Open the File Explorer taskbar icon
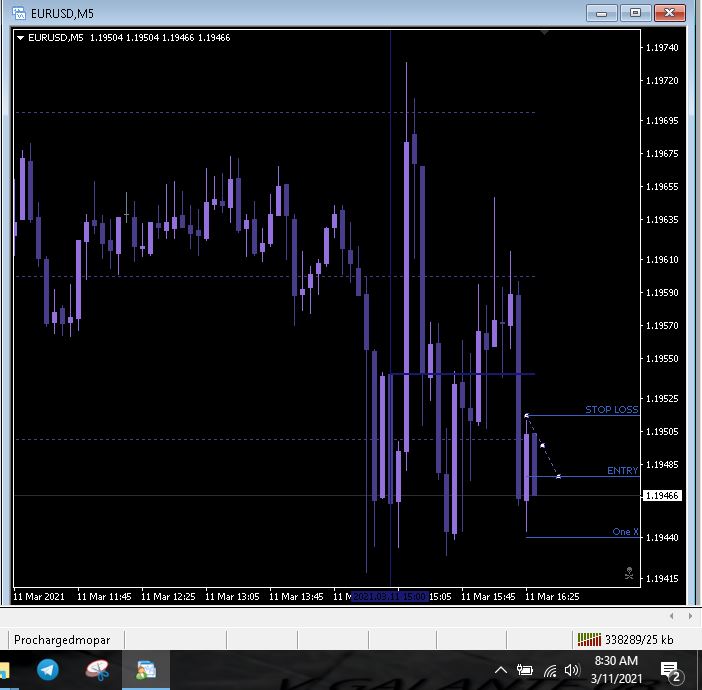The image size is (702, 690). coord(4,671)
